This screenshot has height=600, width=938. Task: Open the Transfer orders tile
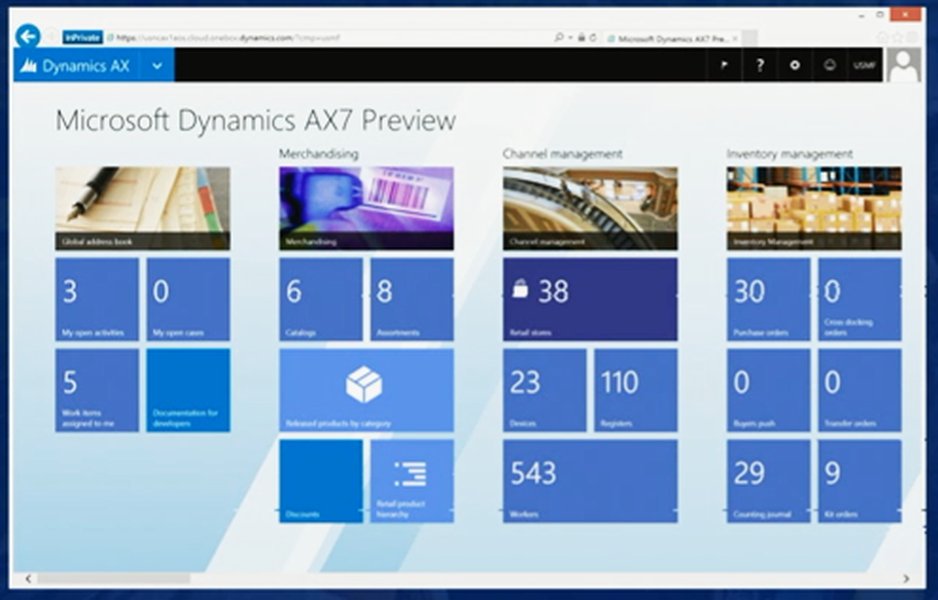coord(860,390)
